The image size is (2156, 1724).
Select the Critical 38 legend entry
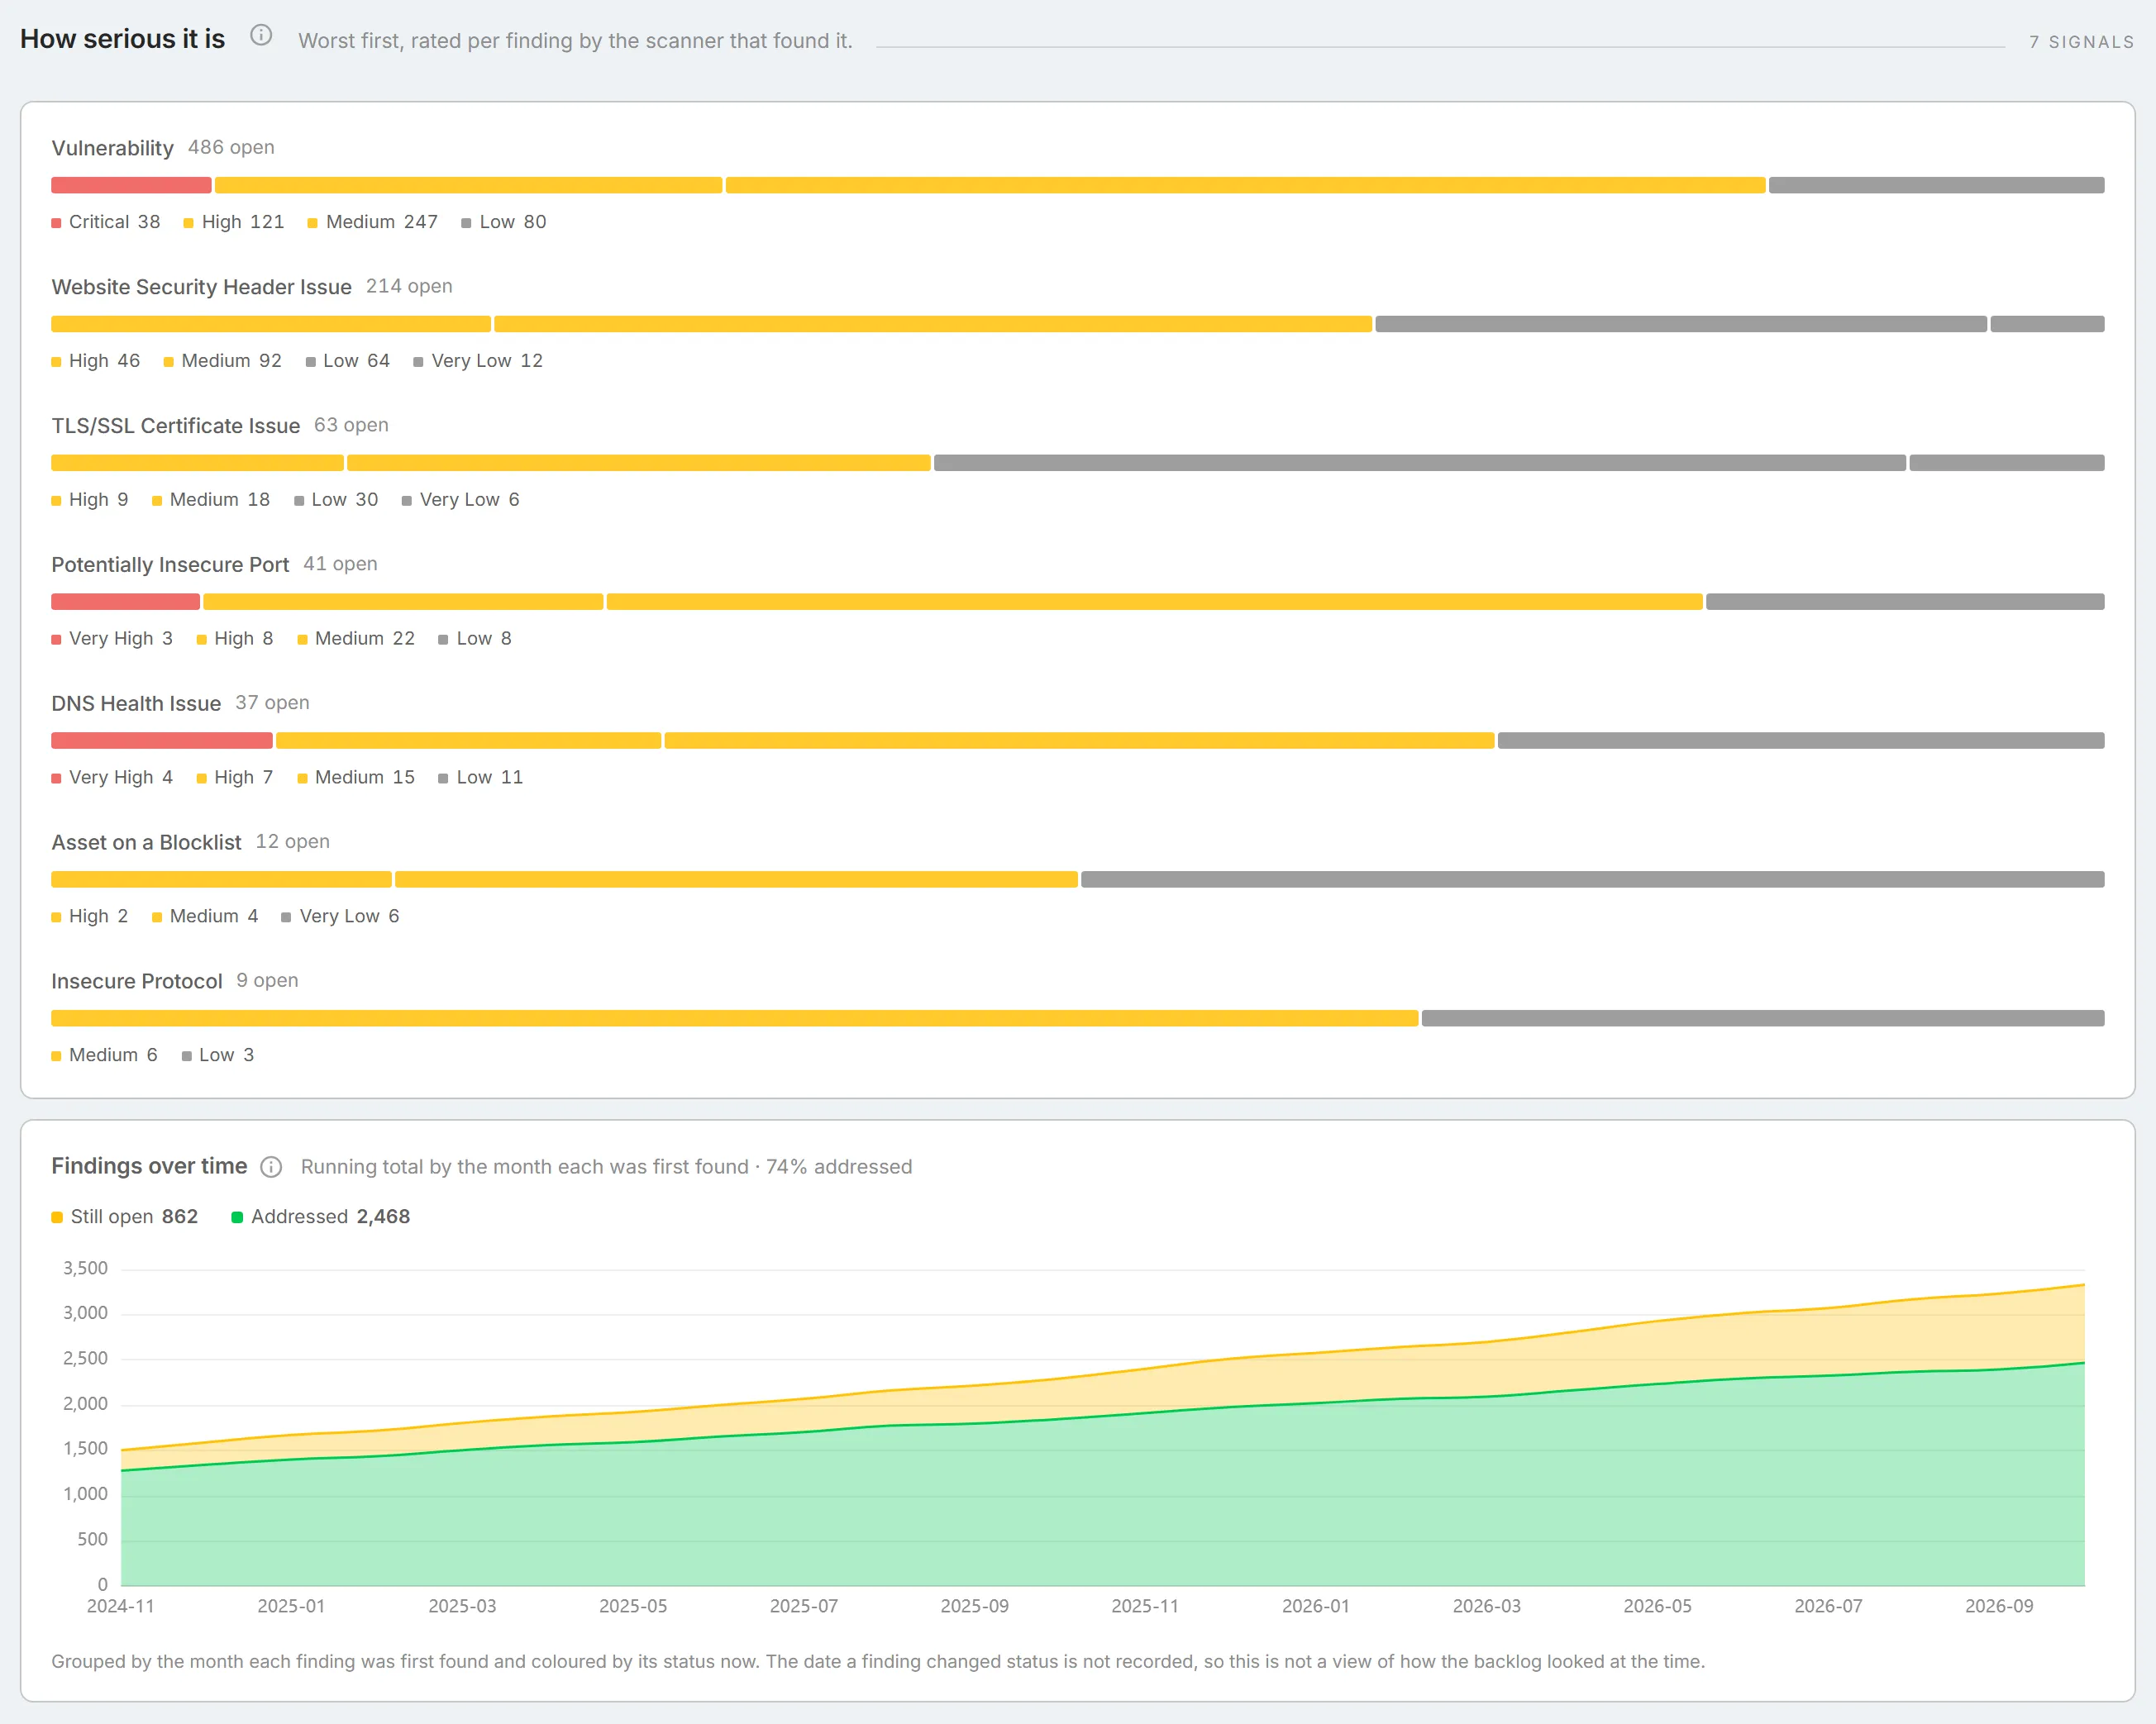[106, 222]
